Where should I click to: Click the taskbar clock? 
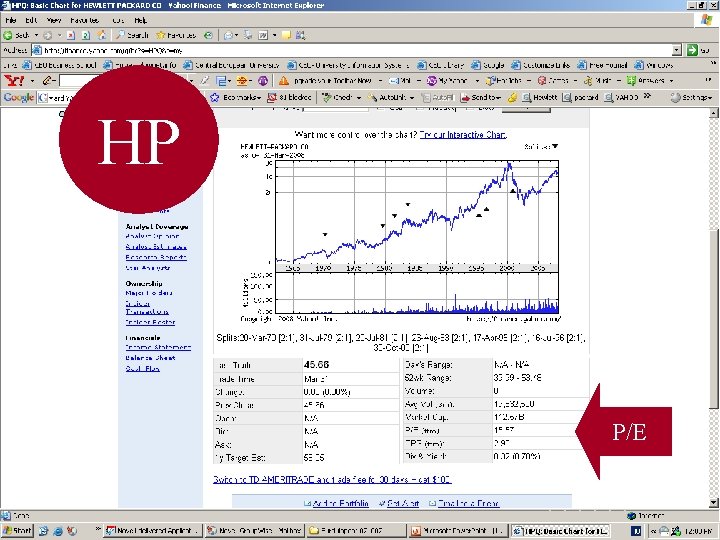[x=697, y=531]
